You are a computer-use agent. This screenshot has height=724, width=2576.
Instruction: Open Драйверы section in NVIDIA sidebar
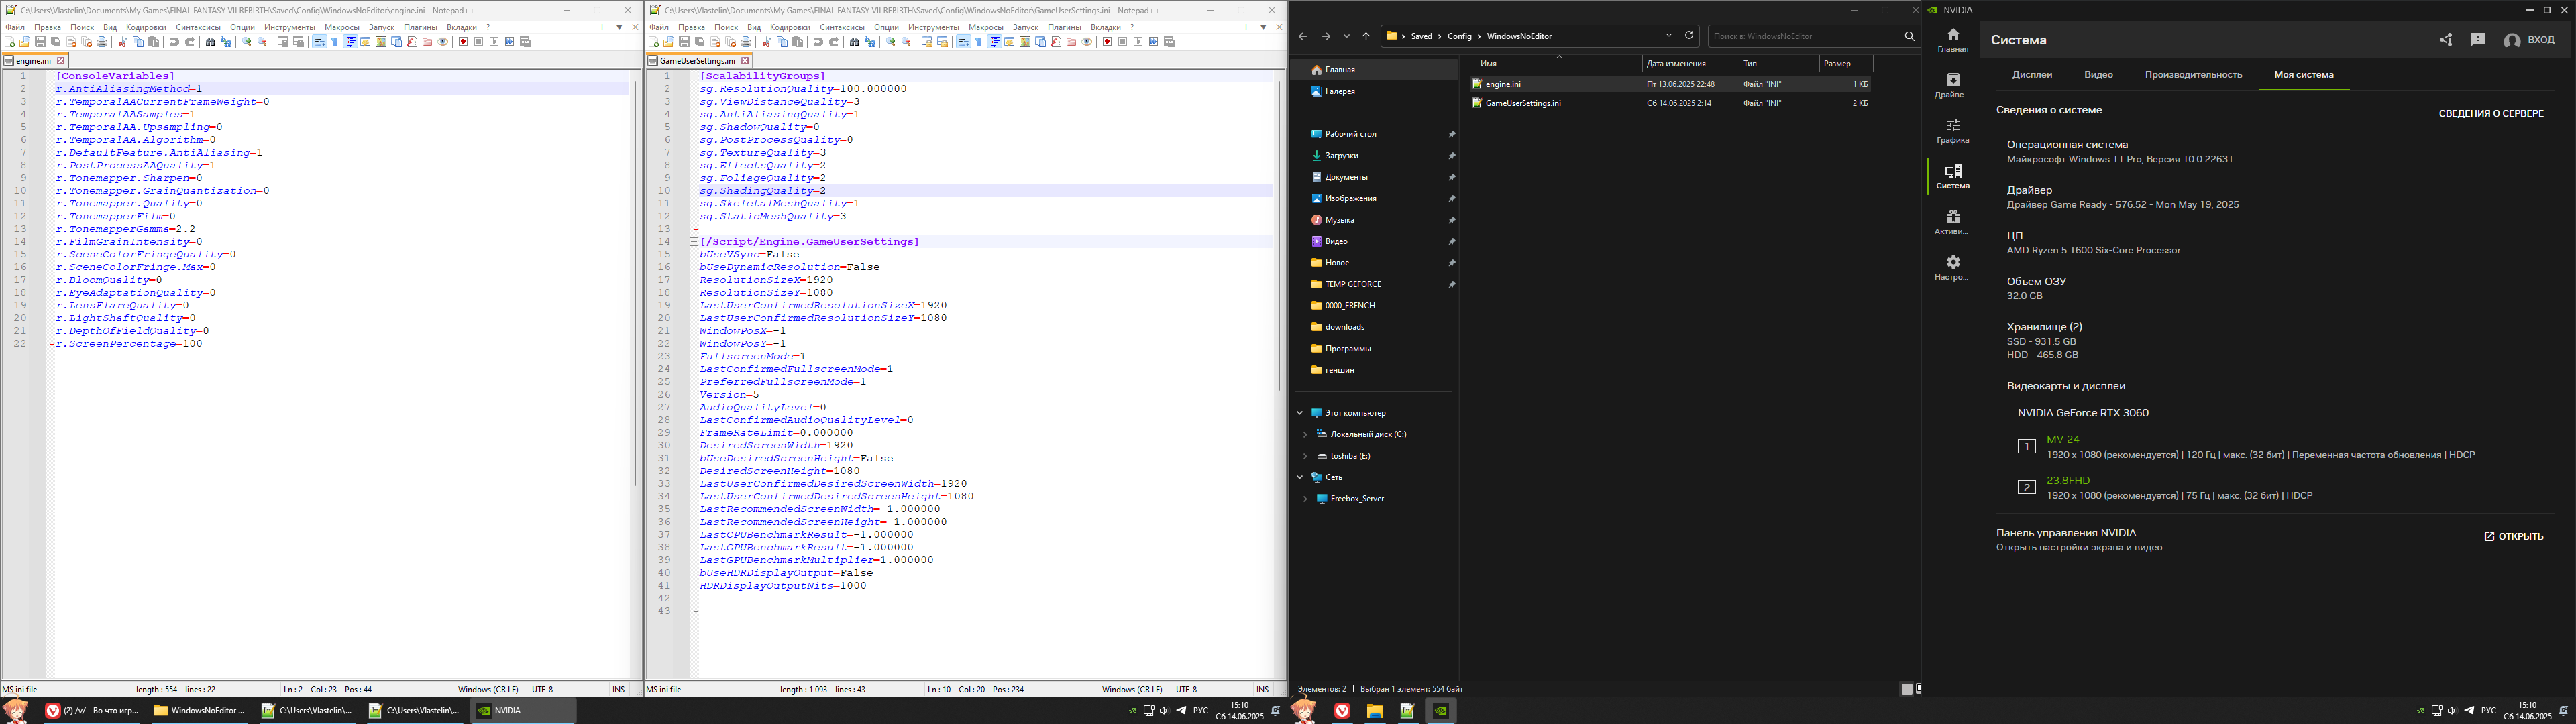pos(1952,86)
